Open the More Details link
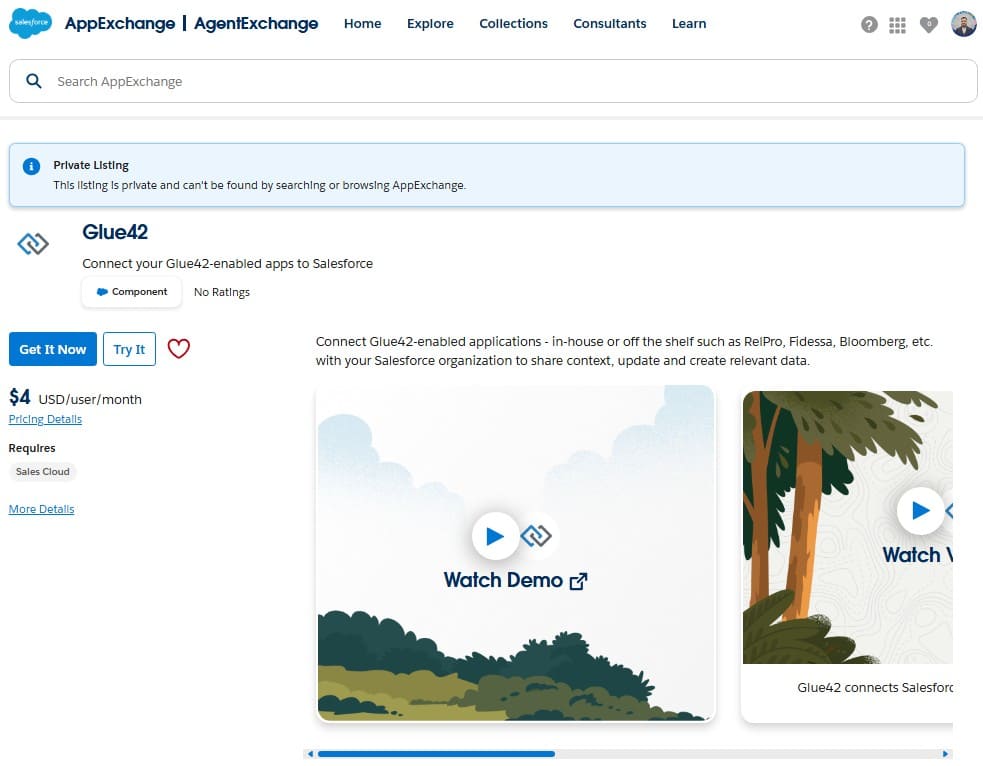The height and width of the screenshot is (766, 983). pyautogui.click(x=41, y=509)
